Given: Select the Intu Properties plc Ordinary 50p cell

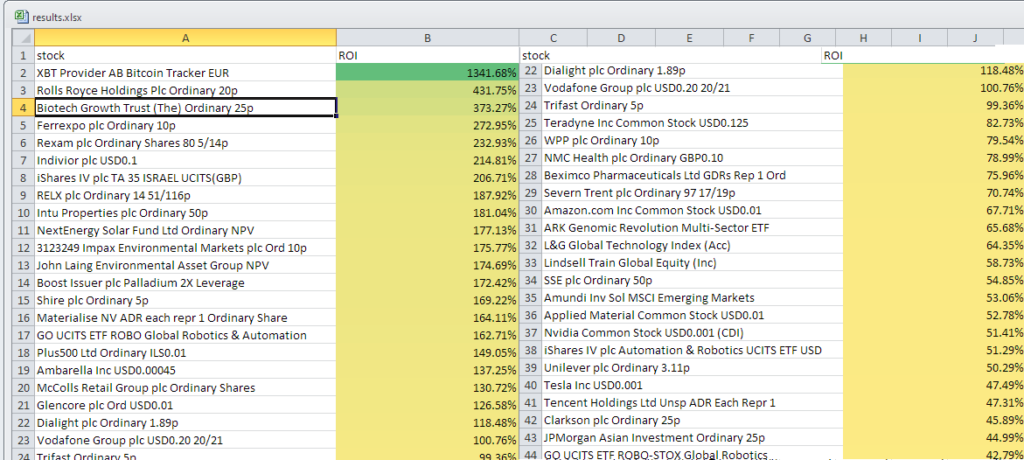Looking at the screenshot, I should coord(185,213).
